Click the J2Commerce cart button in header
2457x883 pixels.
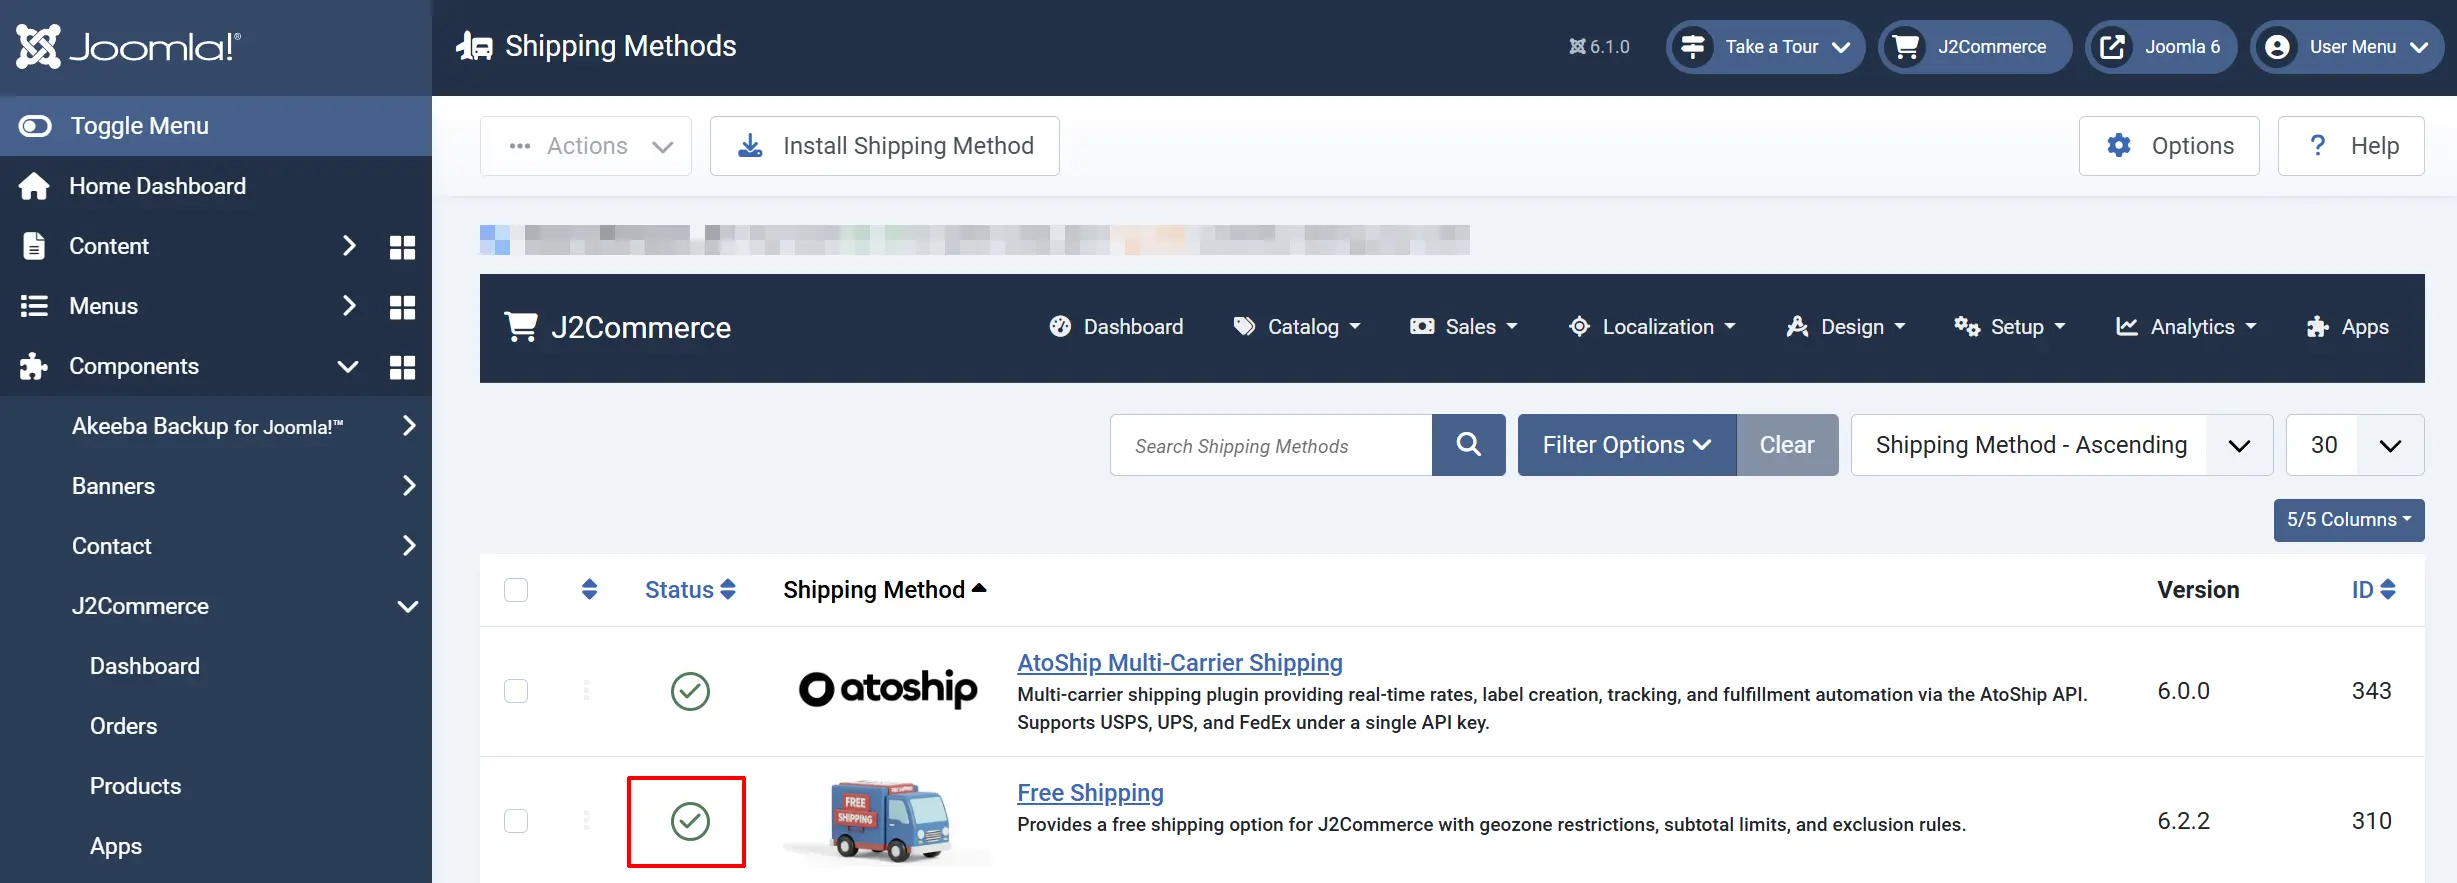coord(1975,47)
